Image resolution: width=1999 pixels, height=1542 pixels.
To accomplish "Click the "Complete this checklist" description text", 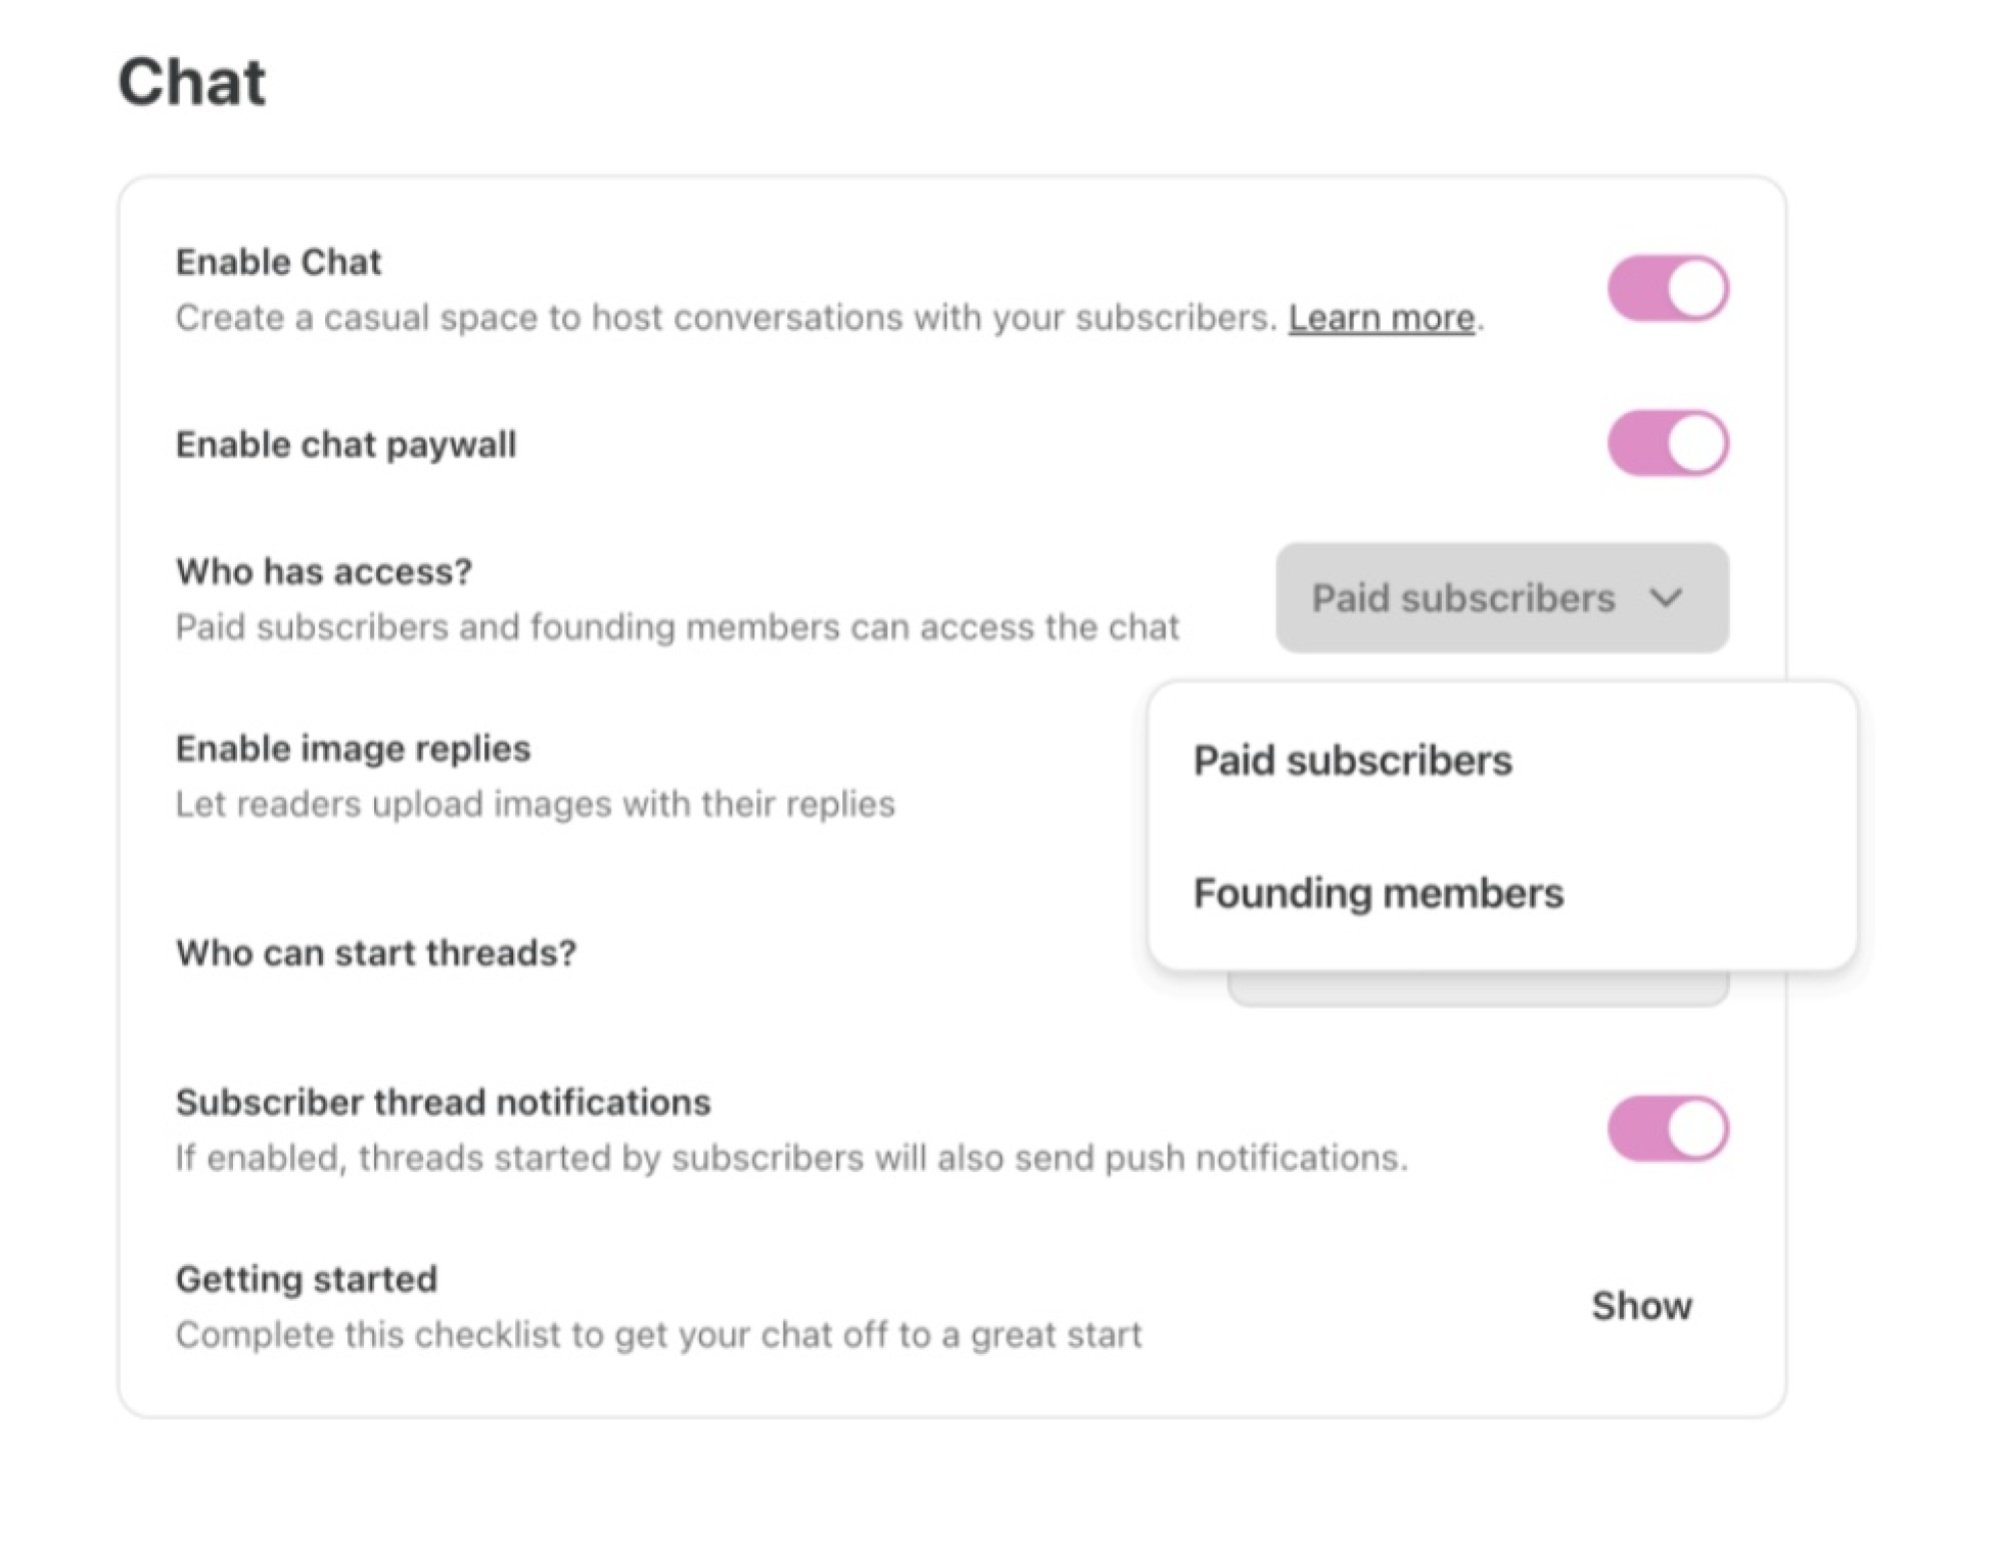I will (x=658, y=1335).
